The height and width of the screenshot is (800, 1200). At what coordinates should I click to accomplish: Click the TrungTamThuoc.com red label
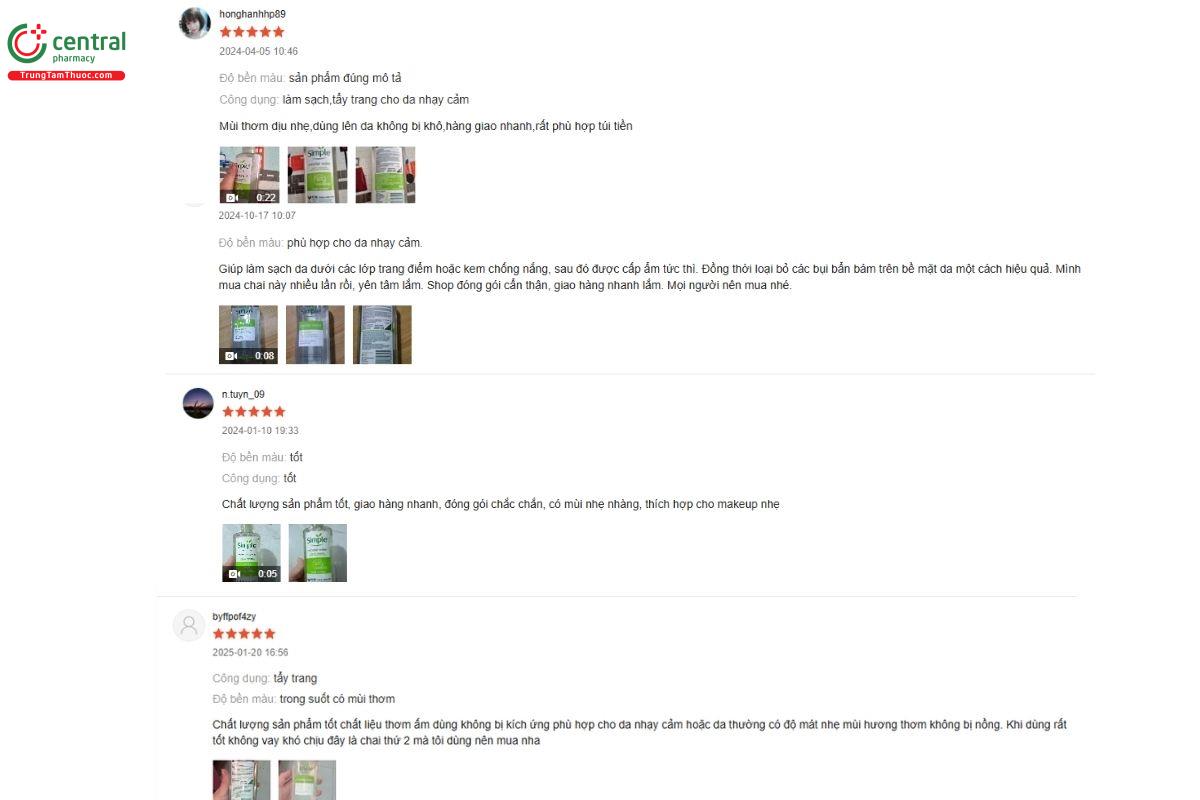[66, 76]
